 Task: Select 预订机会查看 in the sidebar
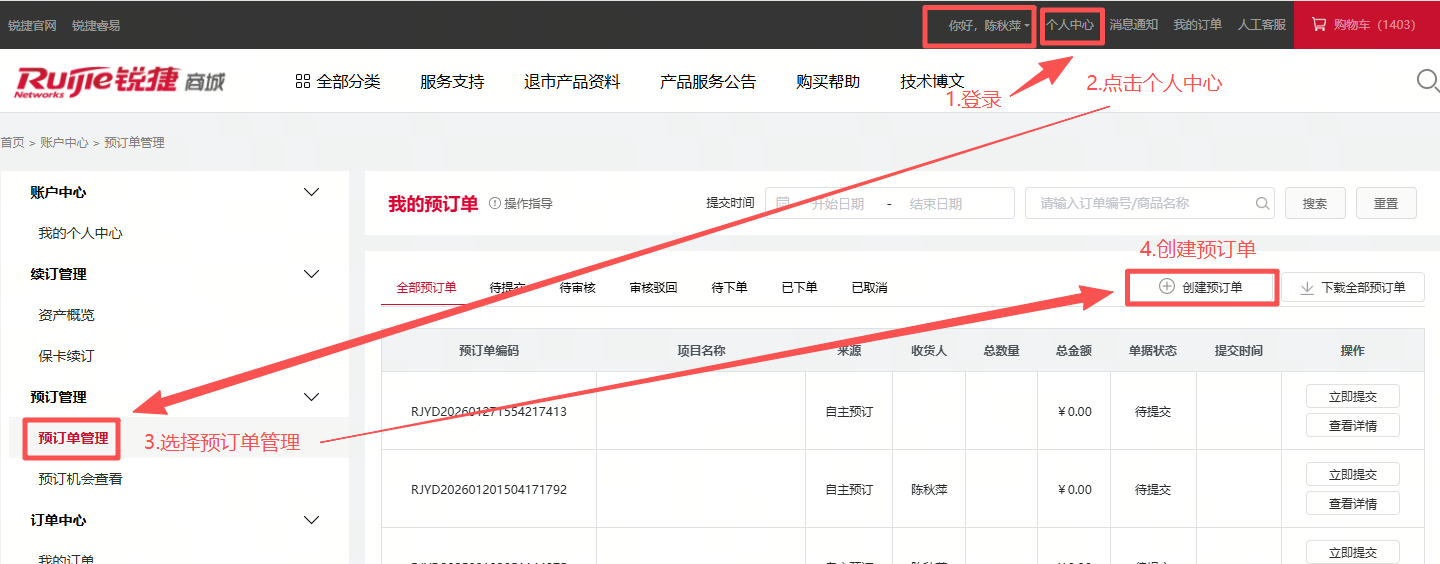80,479
